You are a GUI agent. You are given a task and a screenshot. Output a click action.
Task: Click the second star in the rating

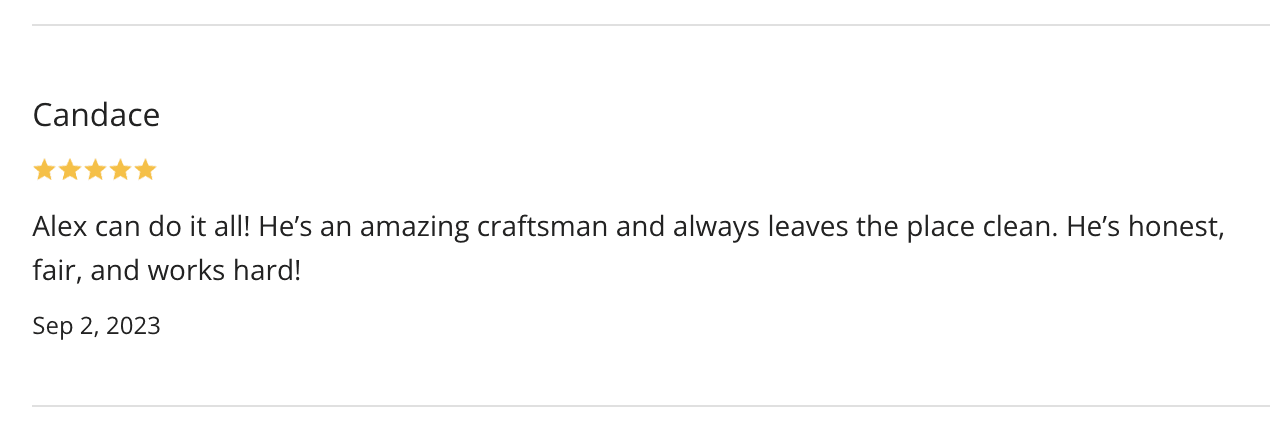[70, 170]
